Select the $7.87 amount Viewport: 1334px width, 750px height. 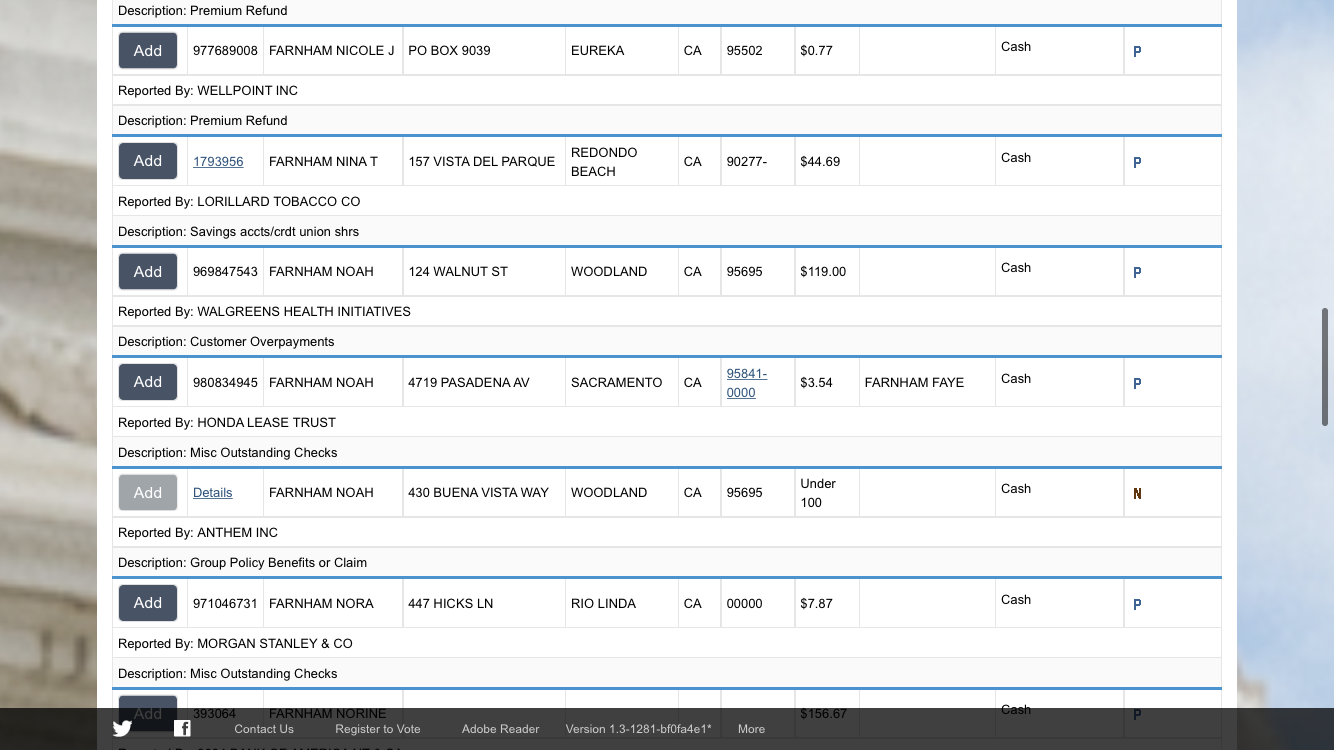pos(816,603)
